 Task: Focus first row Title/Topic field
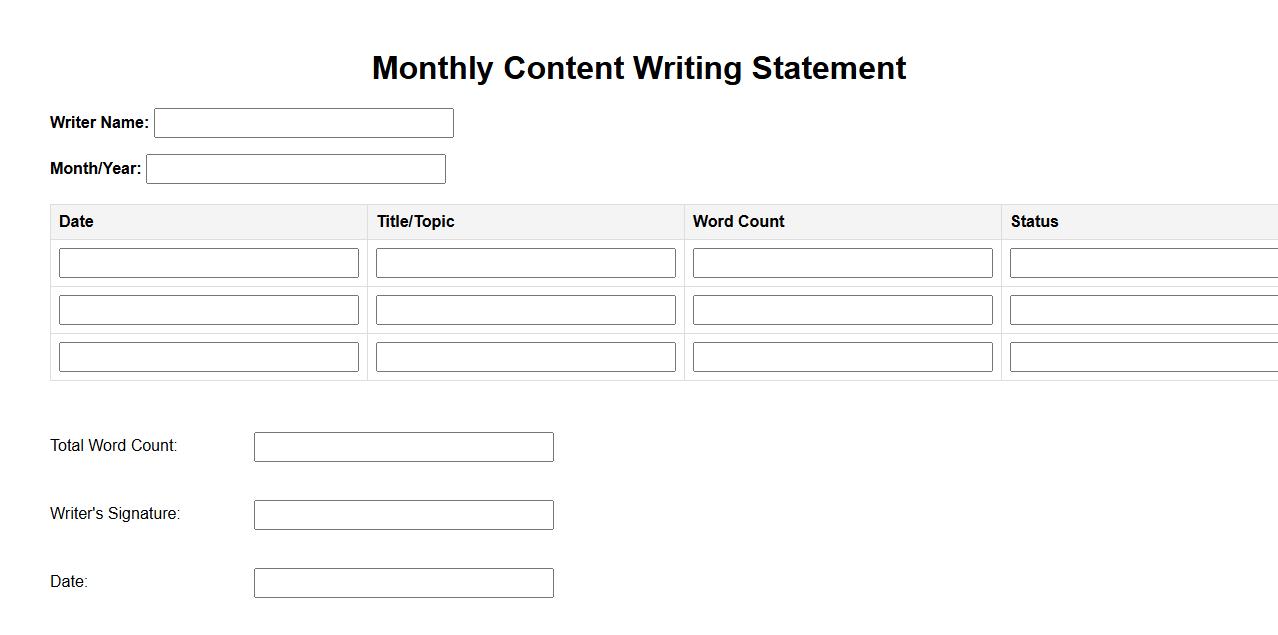pyautogui.click(x=525, y=263)
